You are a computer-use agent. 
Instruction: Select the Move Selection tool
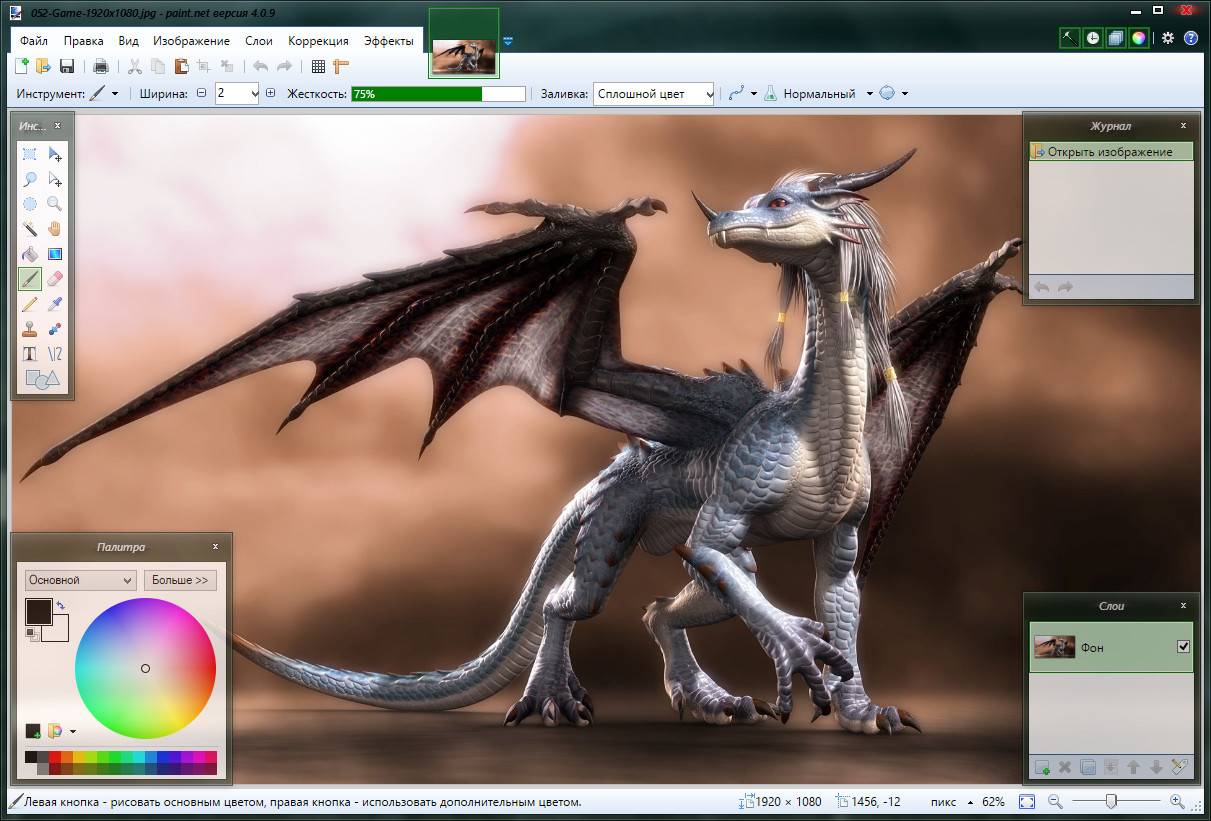55,179
